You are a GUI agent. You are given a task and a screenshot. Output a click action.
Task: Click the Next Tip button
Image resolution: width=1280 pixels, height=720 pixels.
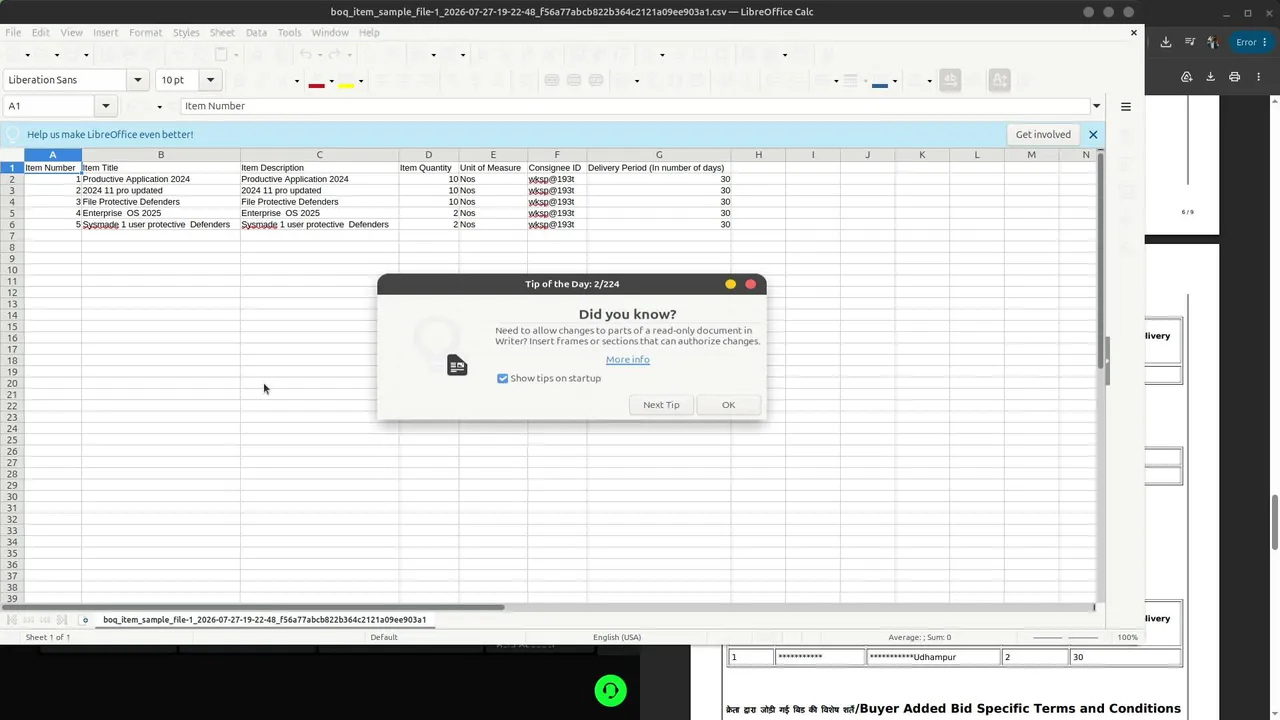pyautogui.click(x=661, y=405)
